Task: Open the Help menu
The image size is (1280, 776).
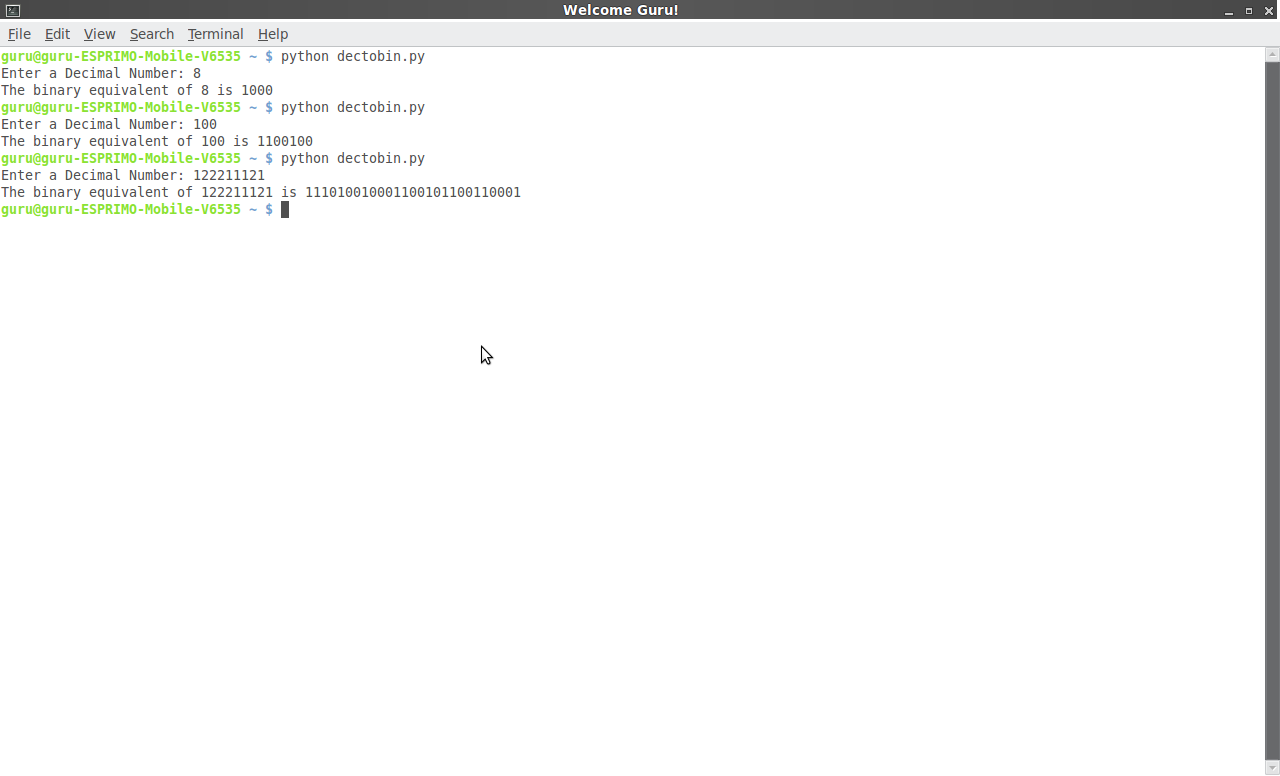Action: [273, 33]
